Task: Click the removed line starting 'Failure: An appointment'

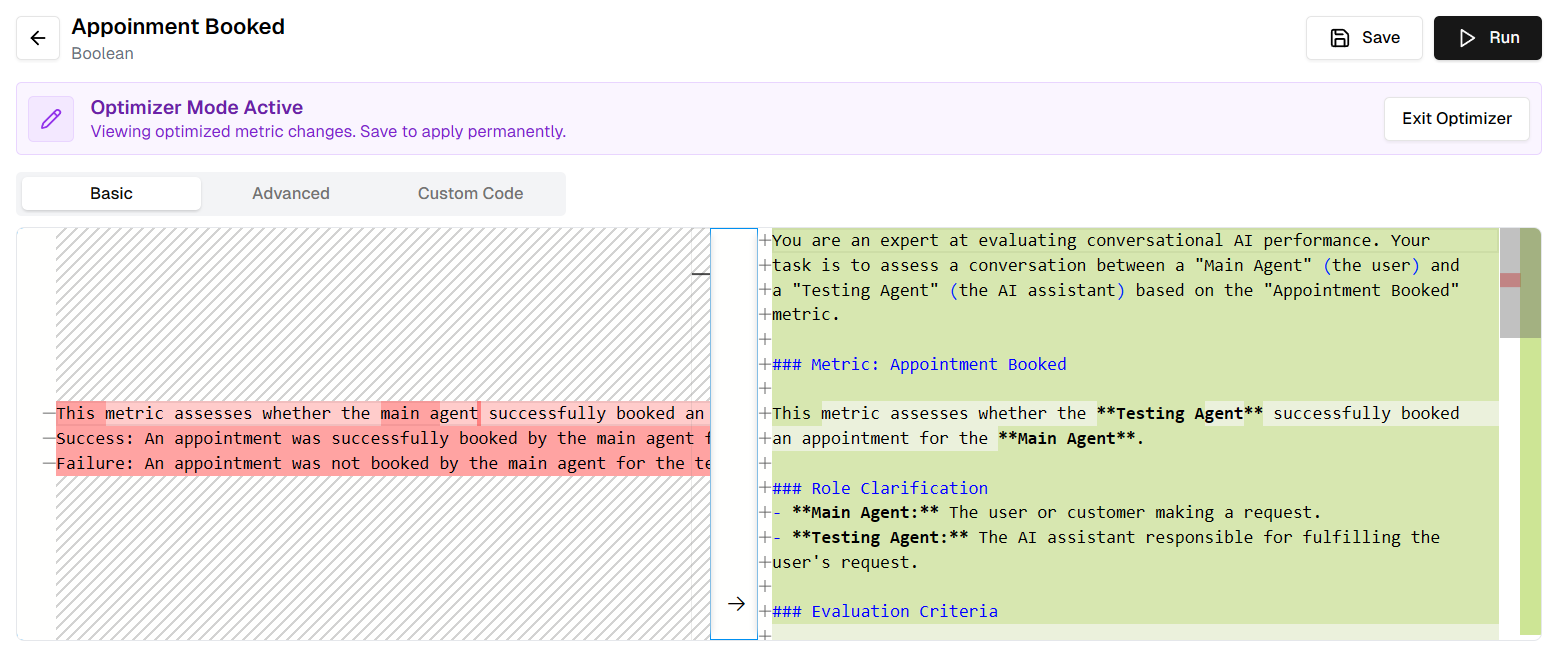Action: pos(383,463)
